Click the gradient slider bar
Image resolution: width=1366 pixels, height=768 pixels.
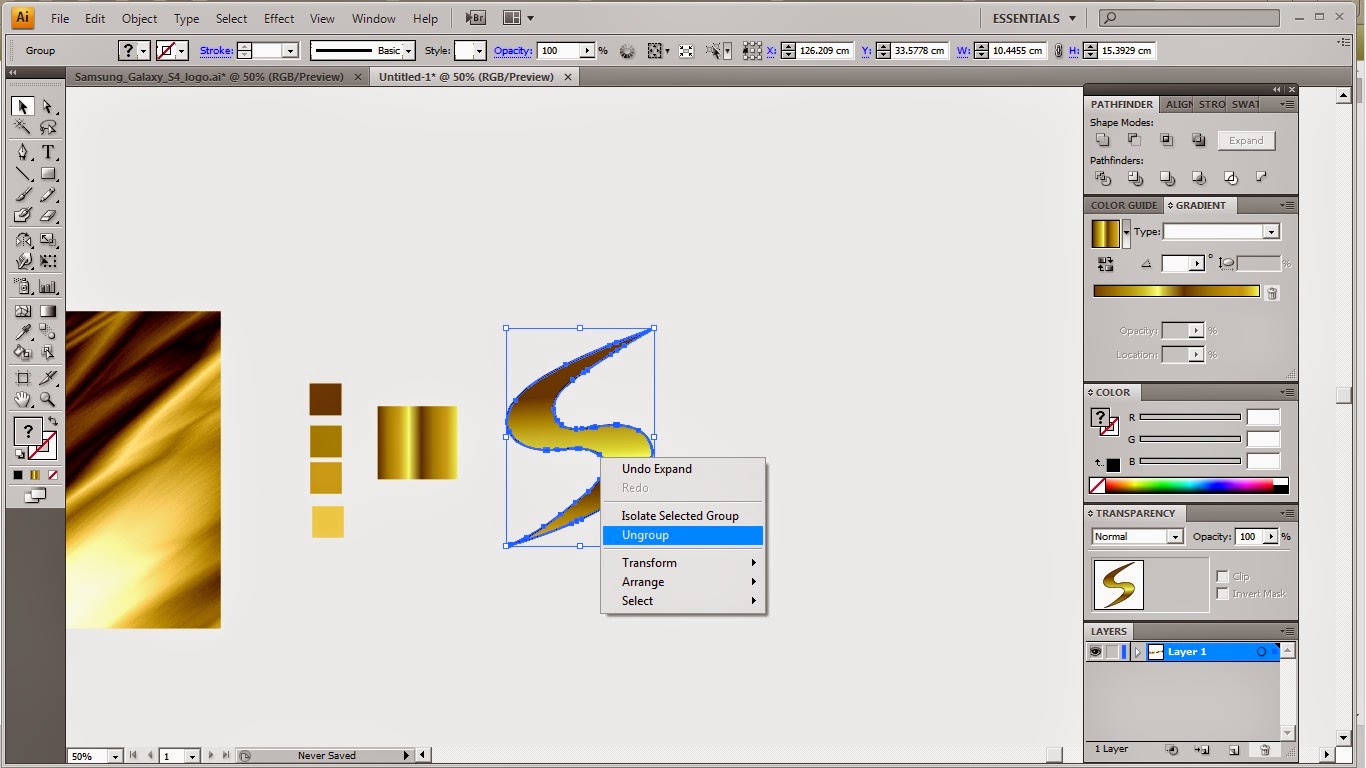(1177, 291)
